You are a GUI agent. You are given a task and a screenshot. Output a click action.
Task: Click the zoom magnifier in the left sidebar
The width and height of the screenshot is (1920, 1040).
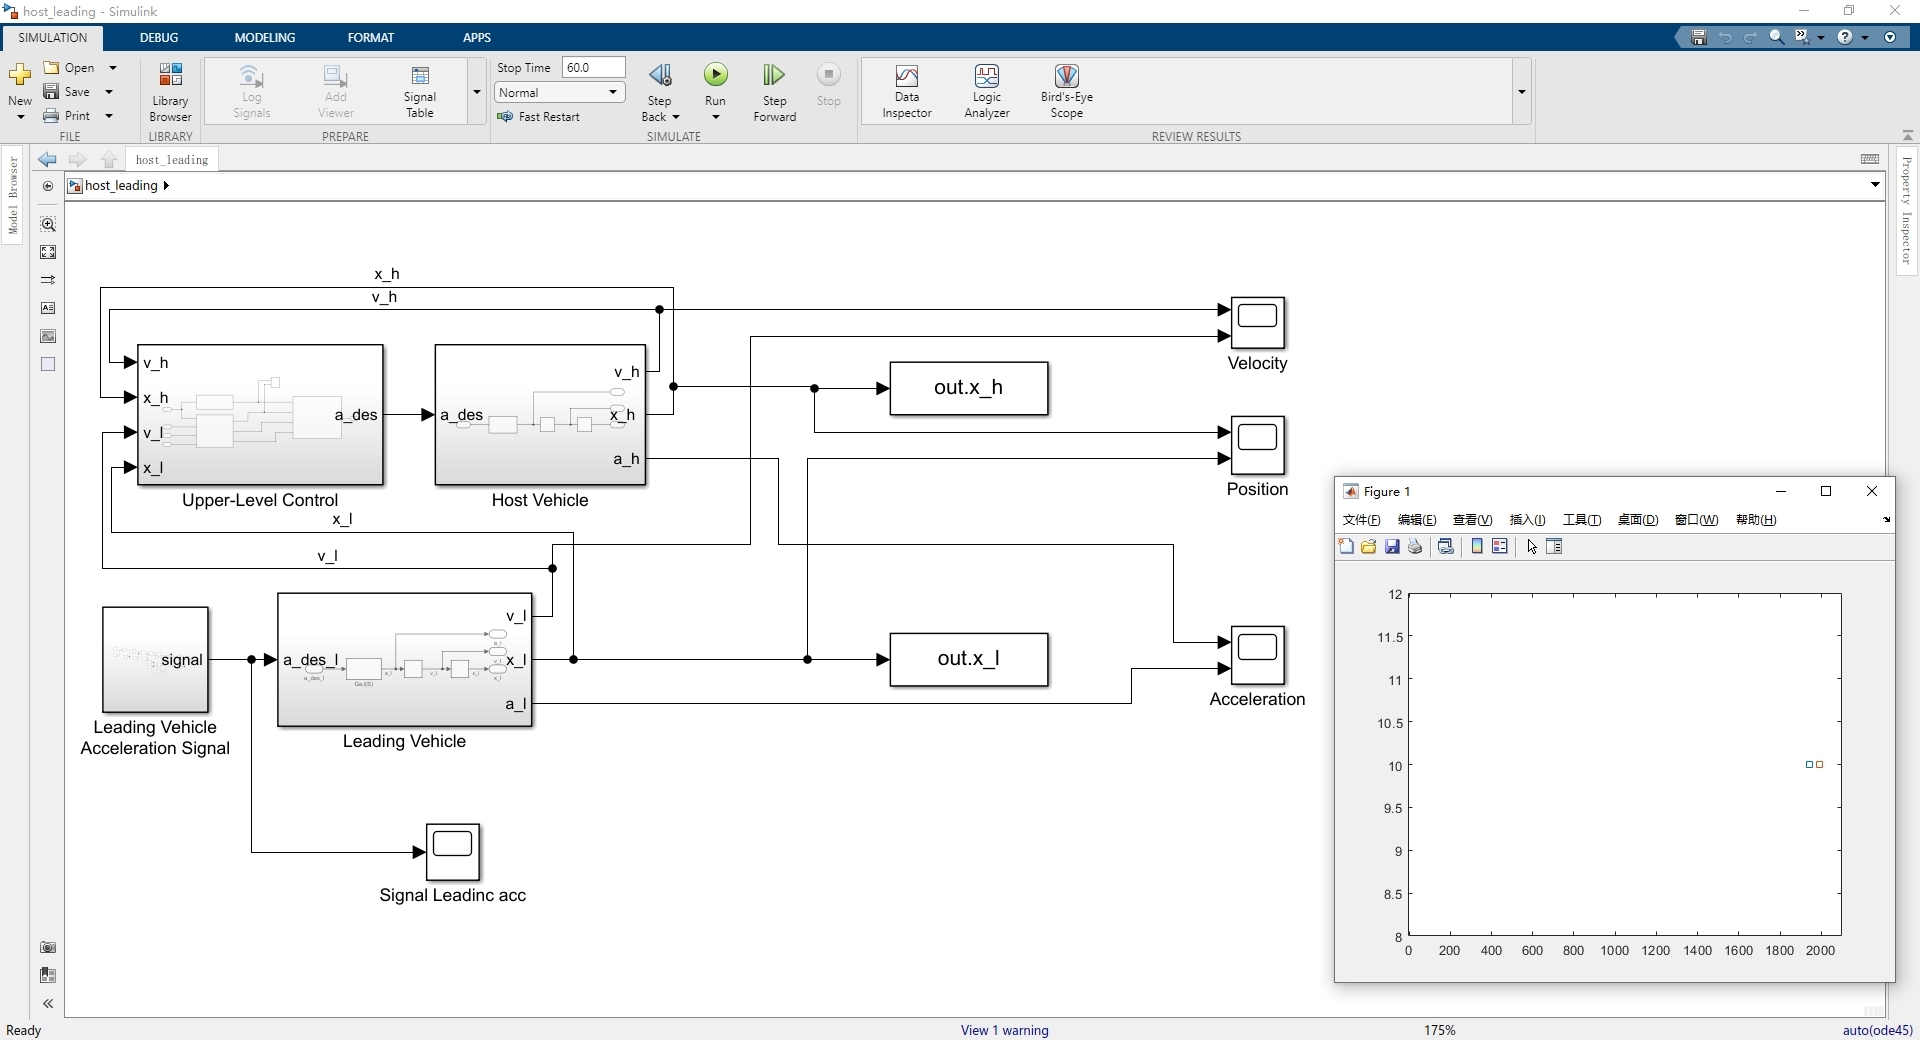(47, 224)
